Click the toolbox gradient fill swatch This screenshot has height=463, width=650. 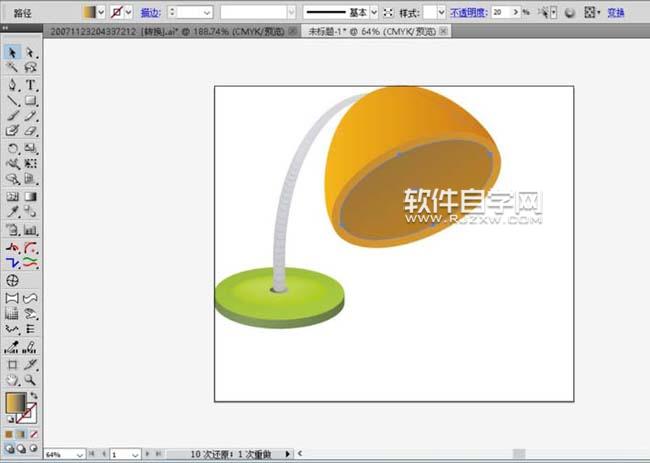[16, 403]
